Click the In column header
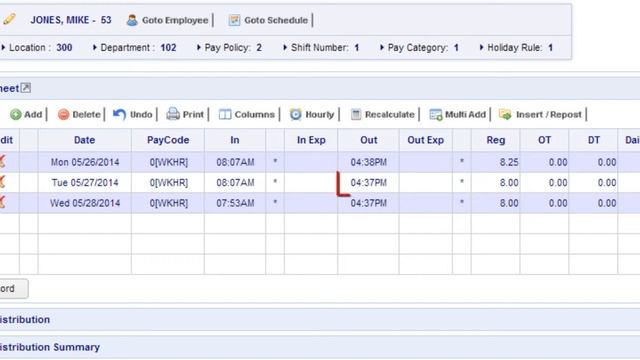 [235, 140]
